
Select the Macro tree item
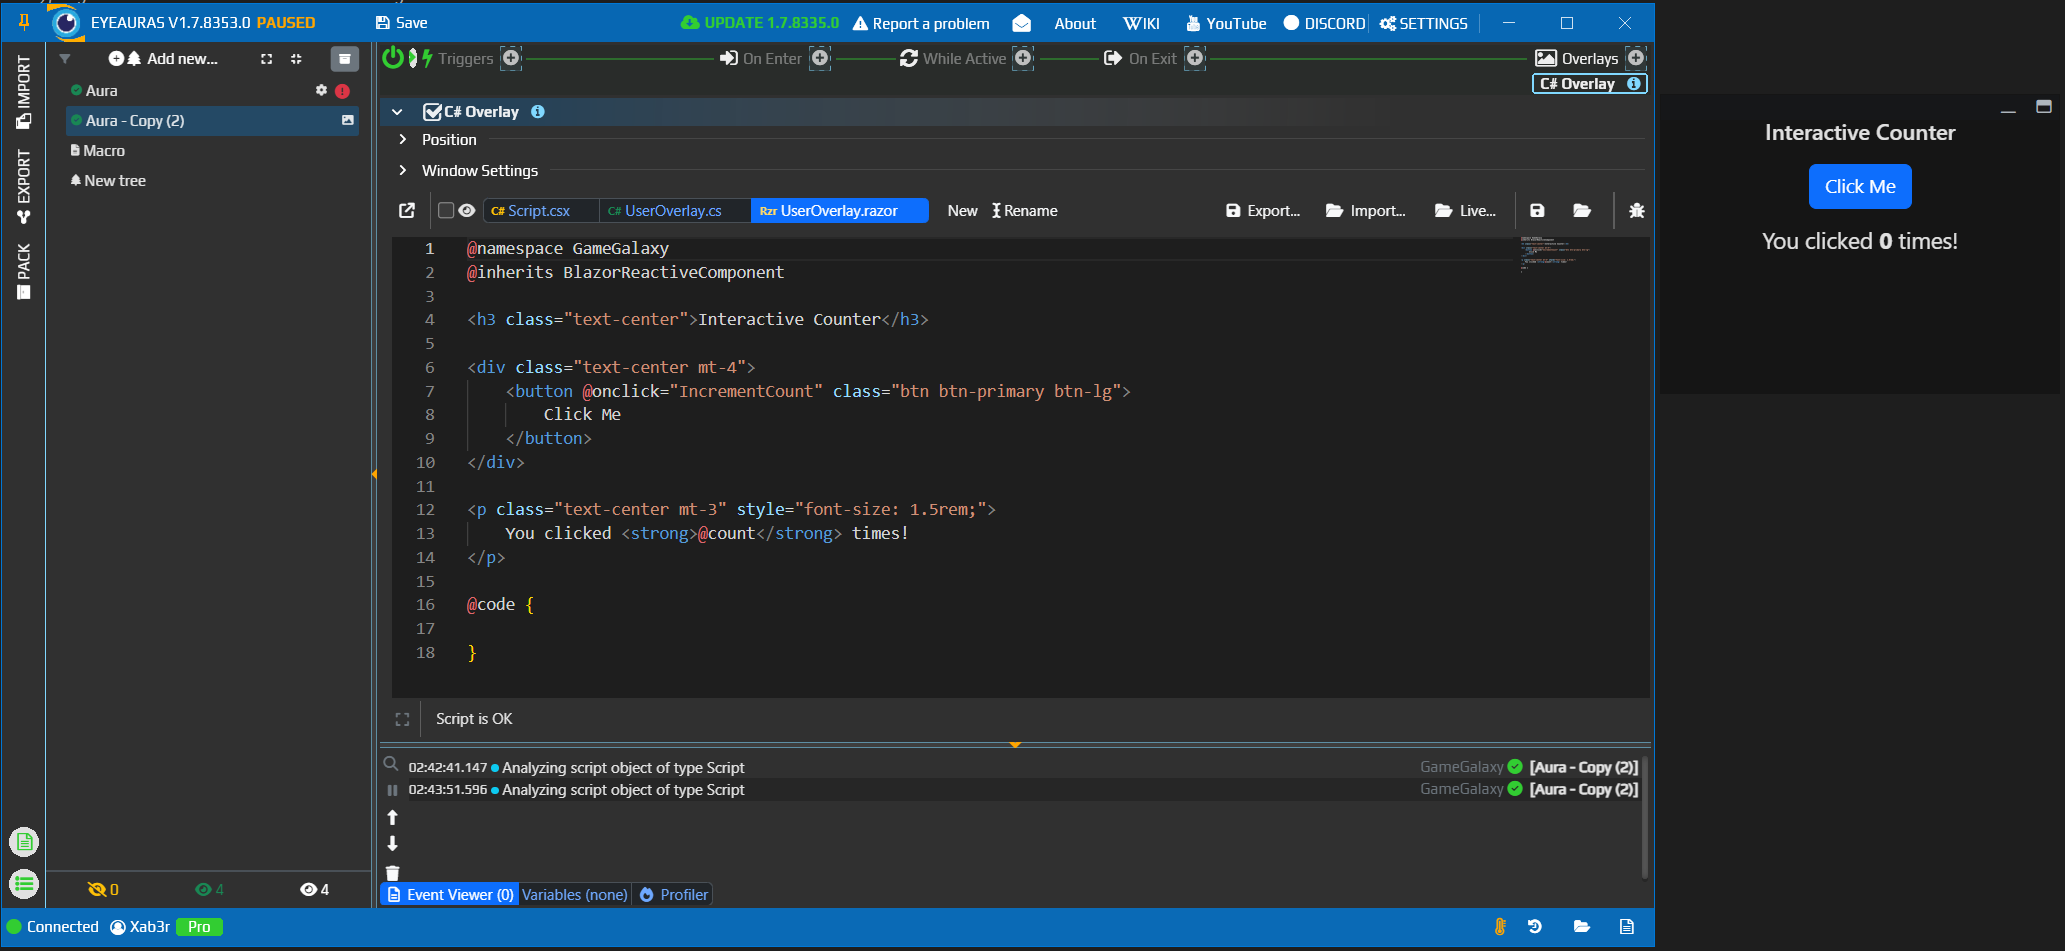tap(98, 151)
